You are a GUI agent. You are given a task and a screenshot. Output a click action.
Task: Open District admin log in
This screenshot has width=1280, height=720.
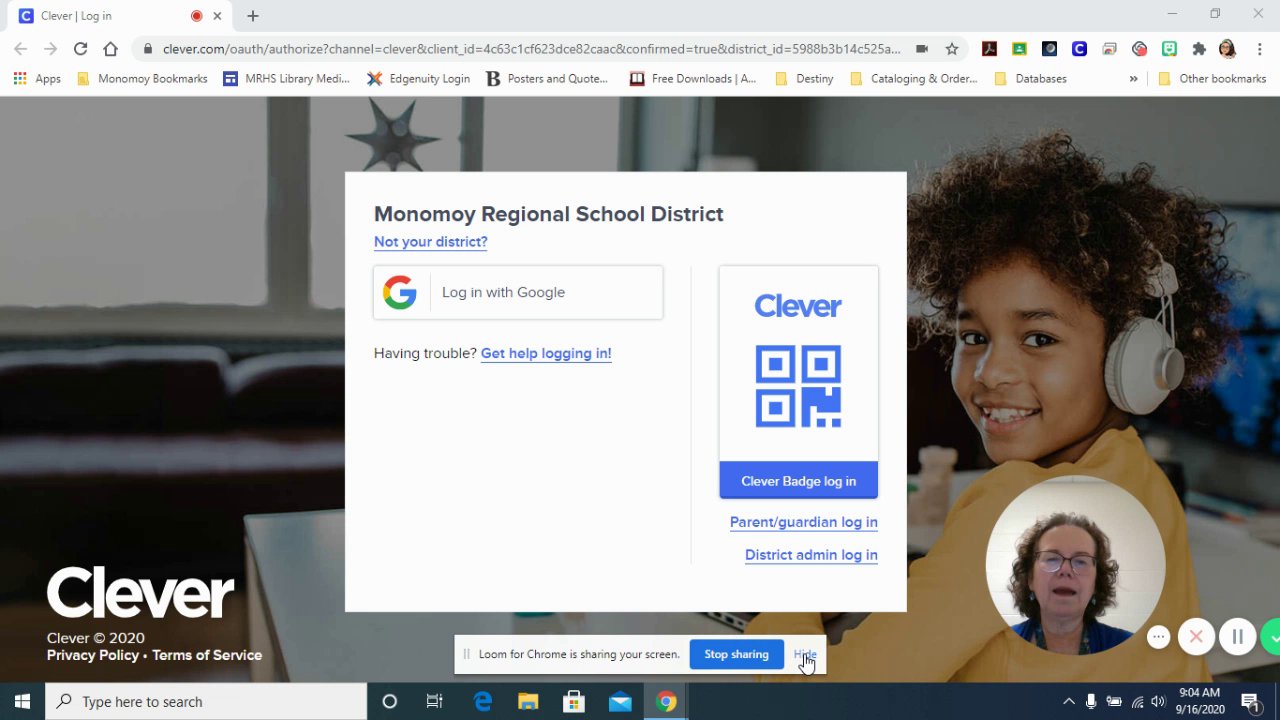pos(811,555)
